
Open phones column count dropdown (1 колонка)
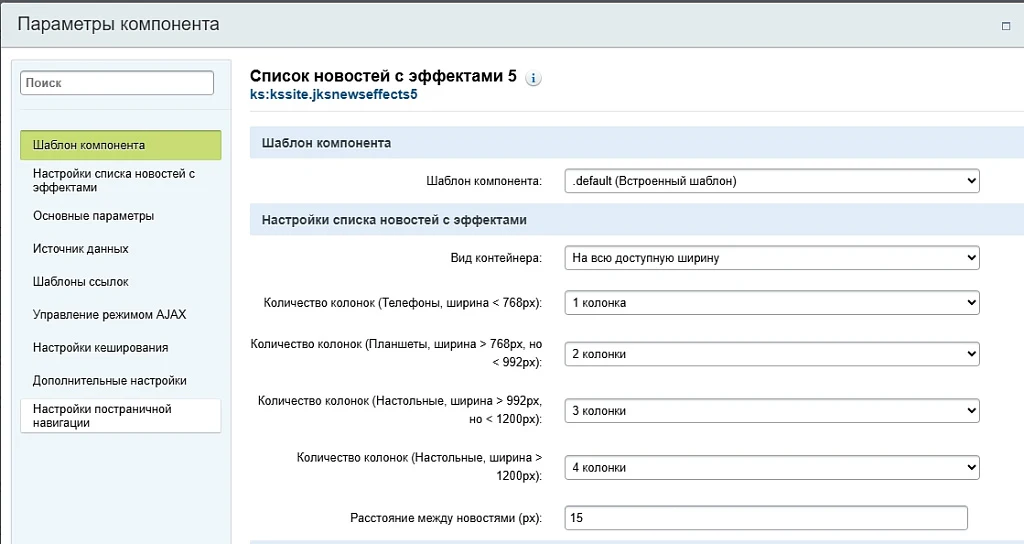[x=771, y=302]
